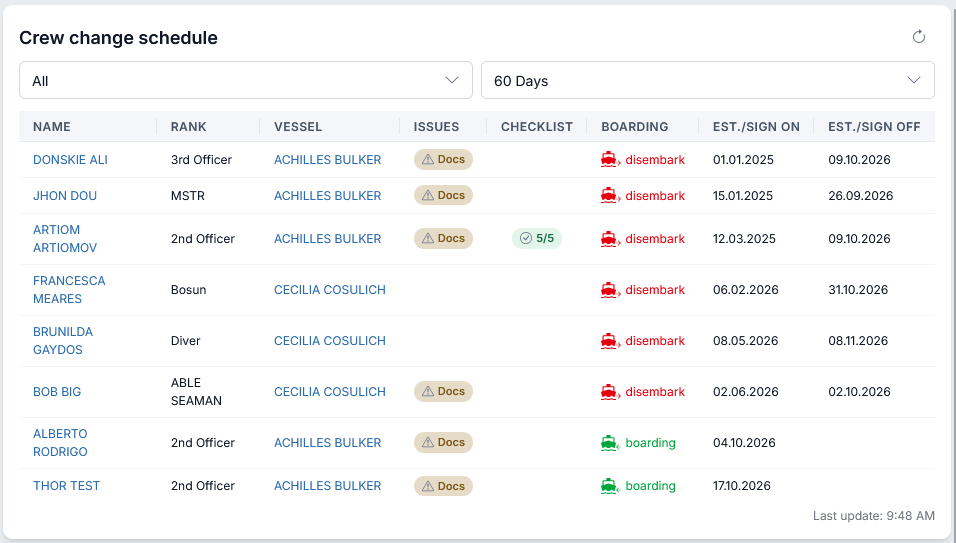The height and width of the screenshot is (543, 956).
Task: Open ACHILLES BULKER vessel in ARTIOM ARTIOMOV row
Action: pyautogui.click(x=327, y=239)
